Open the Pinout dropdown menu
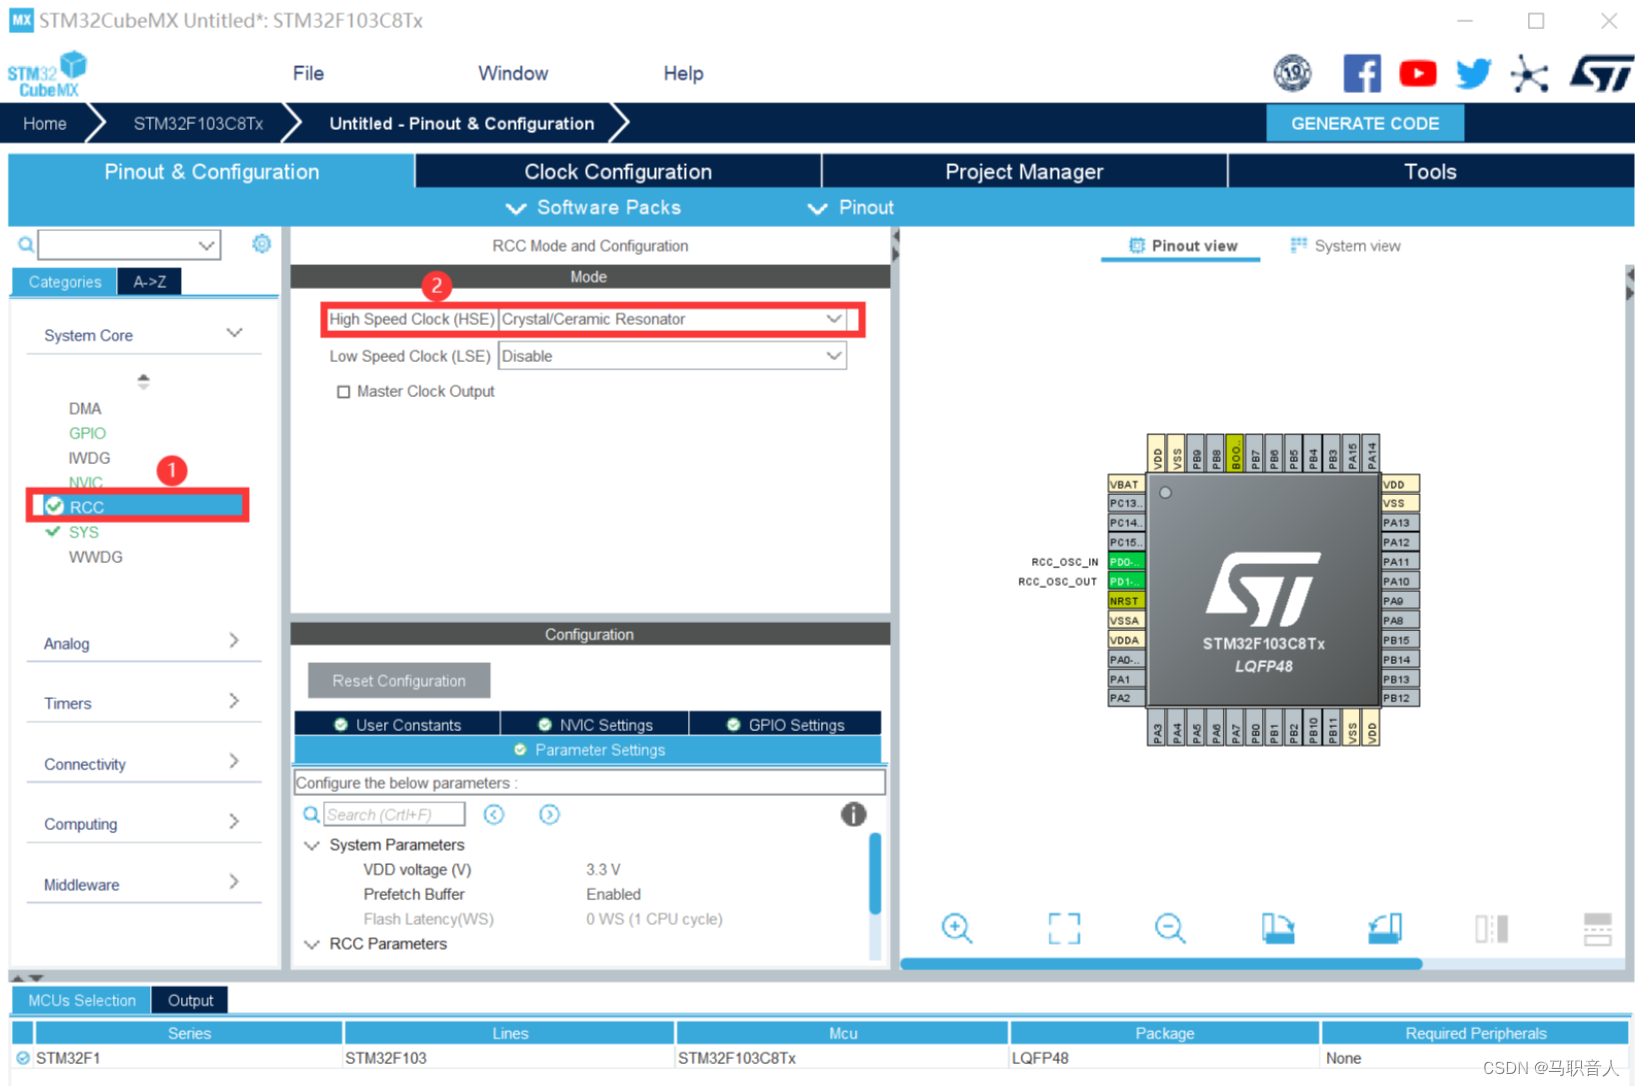Image resolution: width=1635 pixels, height=1086 pixels. click(851, 208)
